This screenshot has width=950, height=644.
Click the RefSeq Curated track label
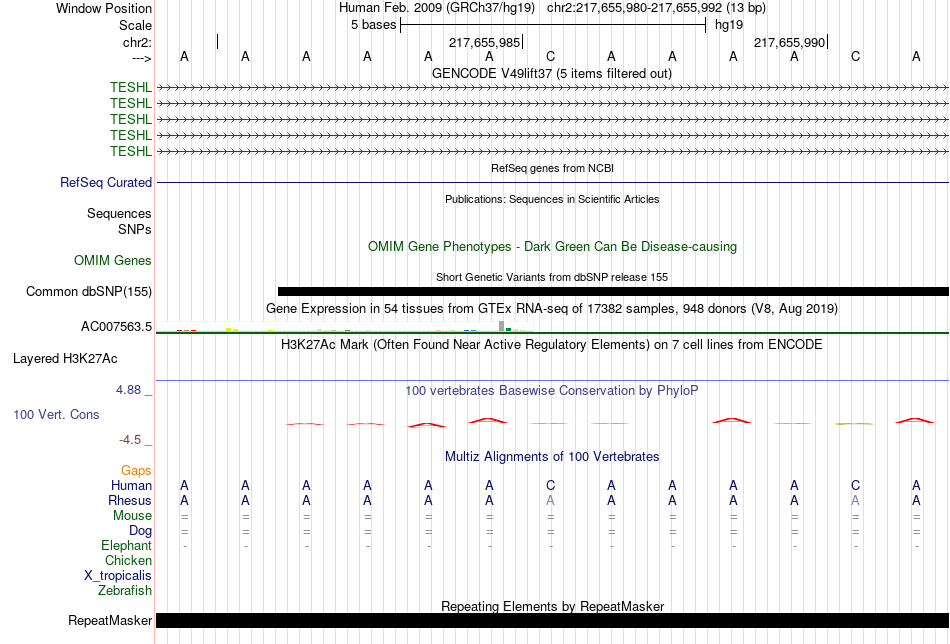(106, 182)
